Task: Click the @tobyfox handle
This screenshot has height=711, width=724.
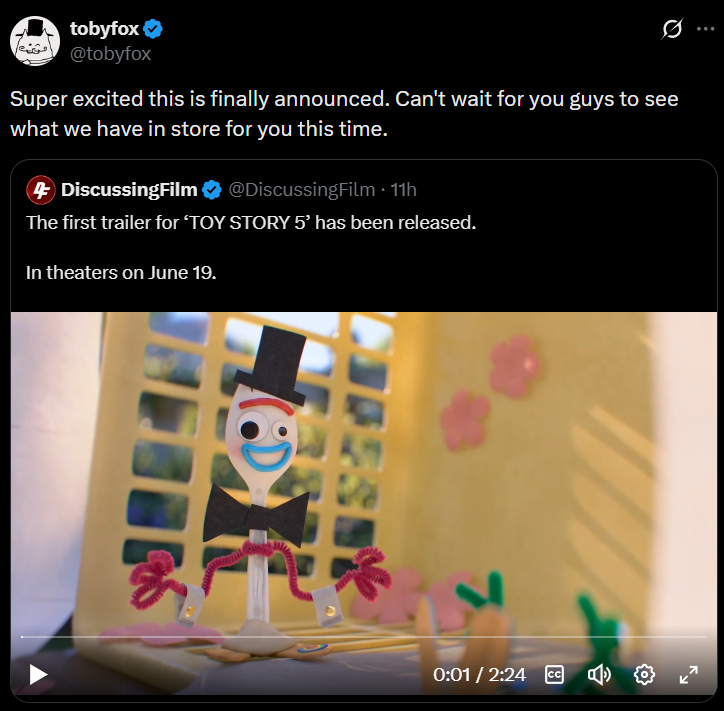Action: point(110,54)
